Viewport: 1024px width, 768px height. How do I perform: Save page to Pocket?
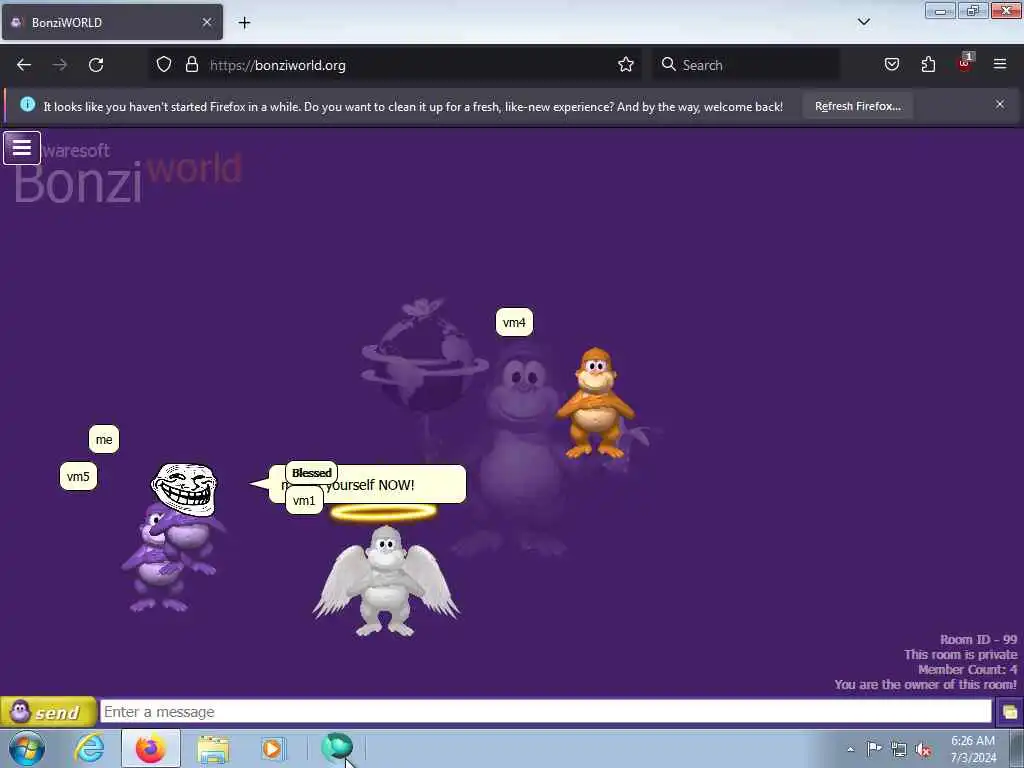(891, 65)
